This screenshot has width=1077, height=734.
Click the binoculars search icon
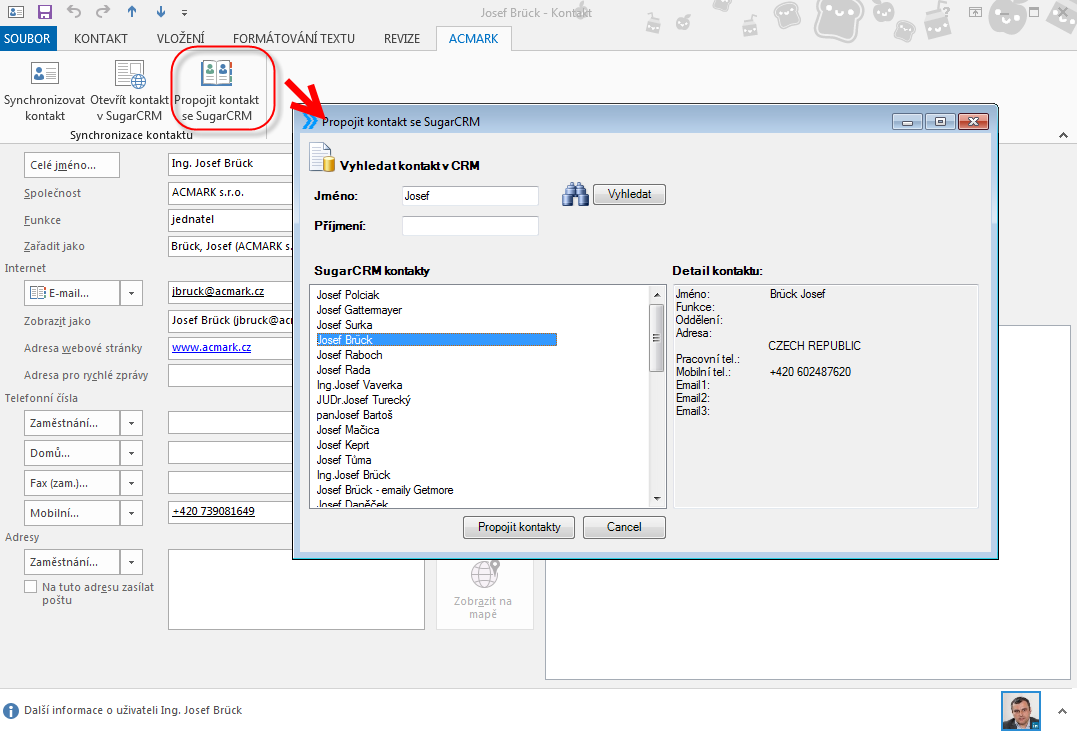[x=575, y=194]
